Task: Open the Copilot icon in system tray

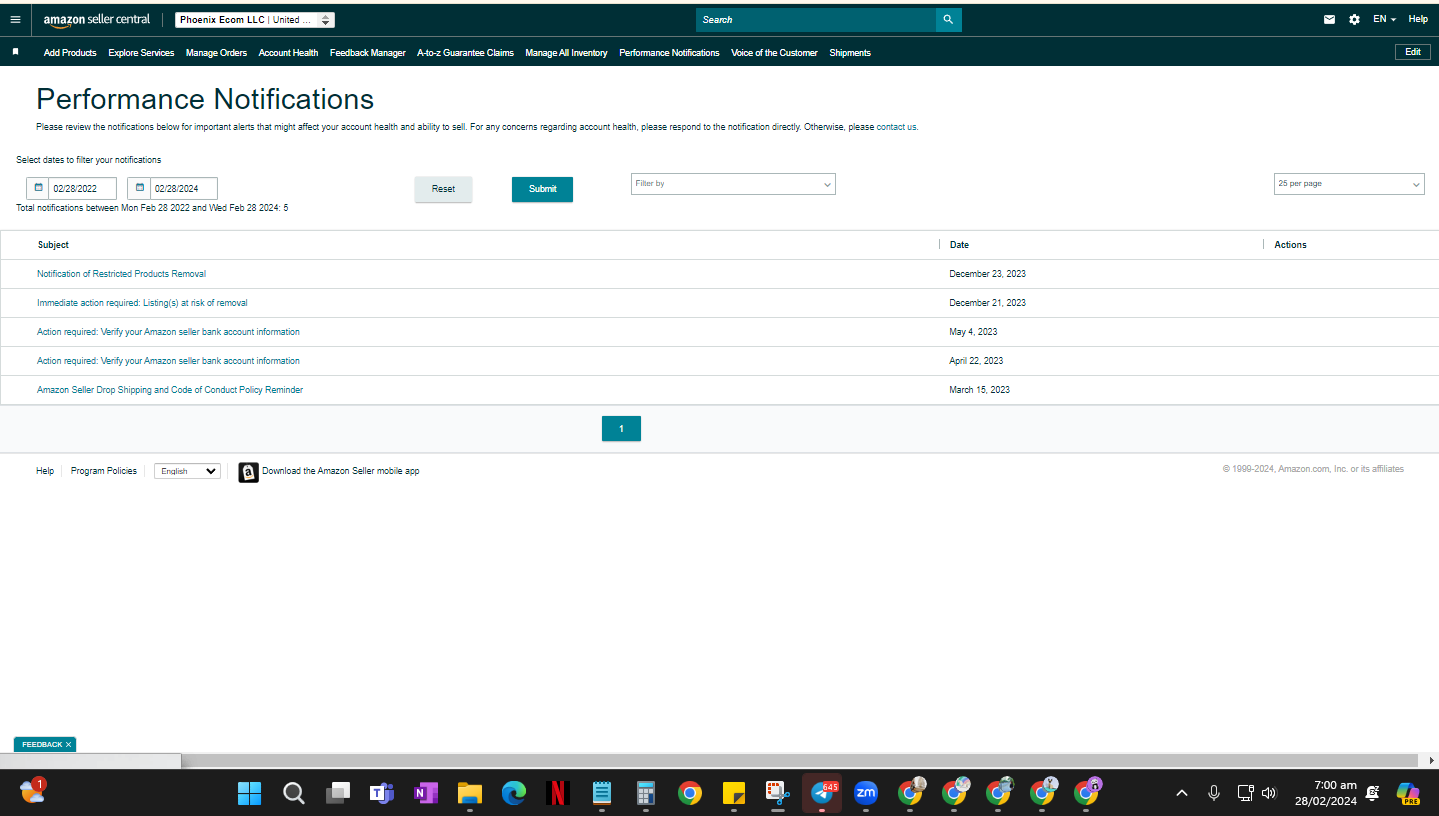Action: click(1408, 794)
